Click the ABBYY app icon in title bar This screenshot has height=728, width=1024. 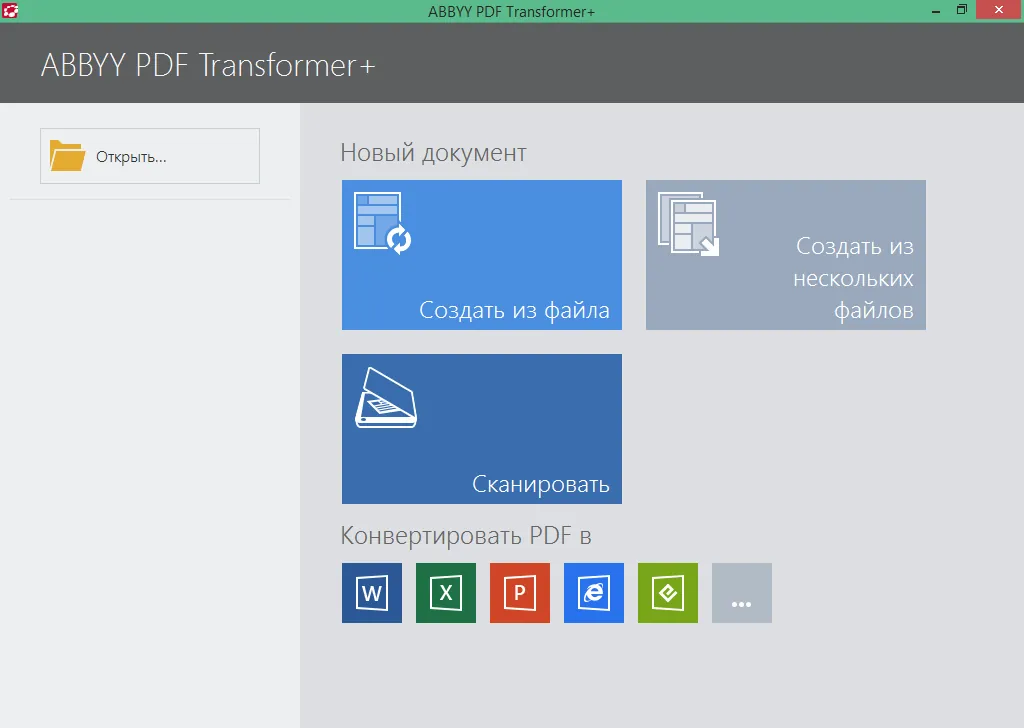[x=10, y=10]
